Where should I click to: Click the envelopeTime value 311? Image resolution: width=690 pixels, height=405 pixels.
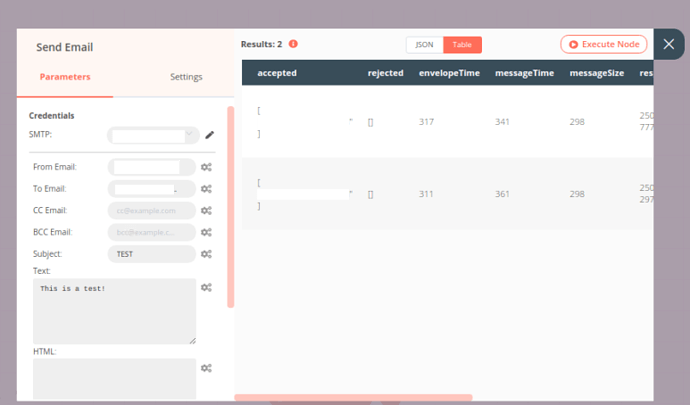click(426, 194)
